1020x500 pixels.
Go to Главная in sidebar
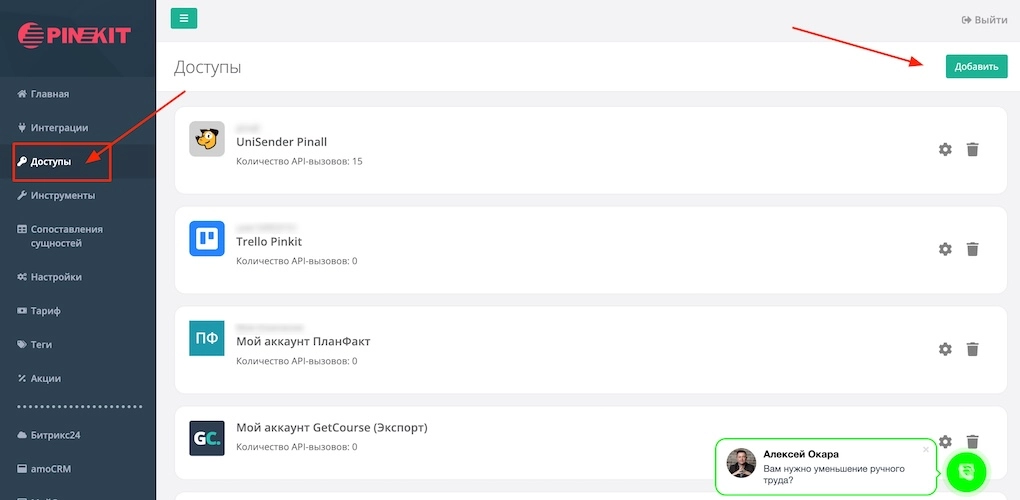tap(49, 94)
